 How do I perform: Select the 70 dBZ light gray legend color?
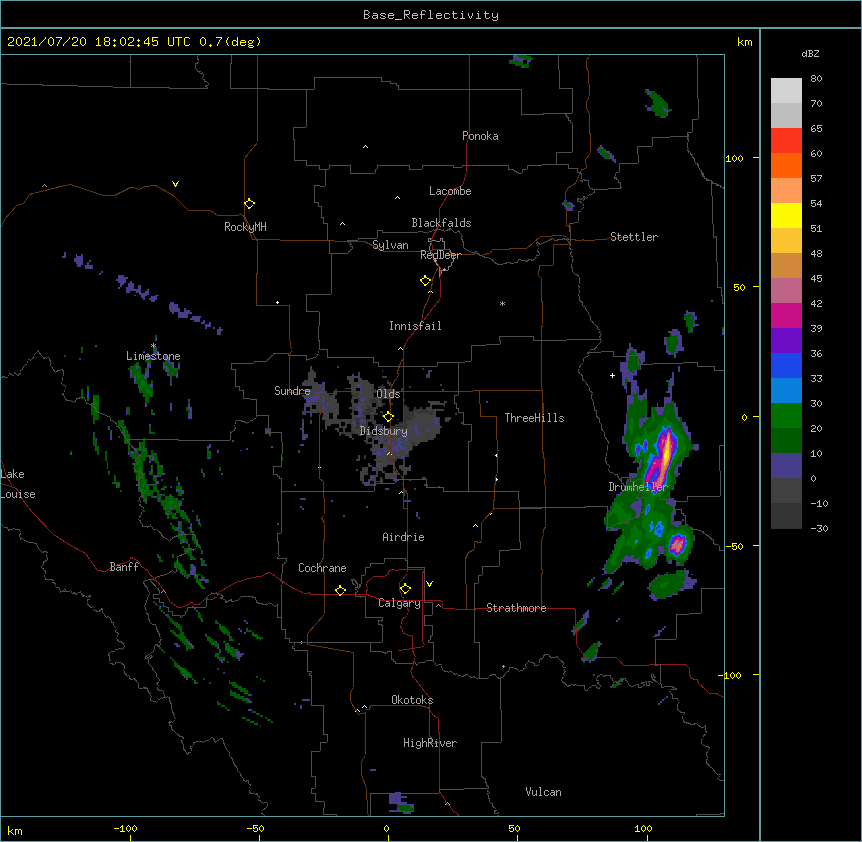786,91
